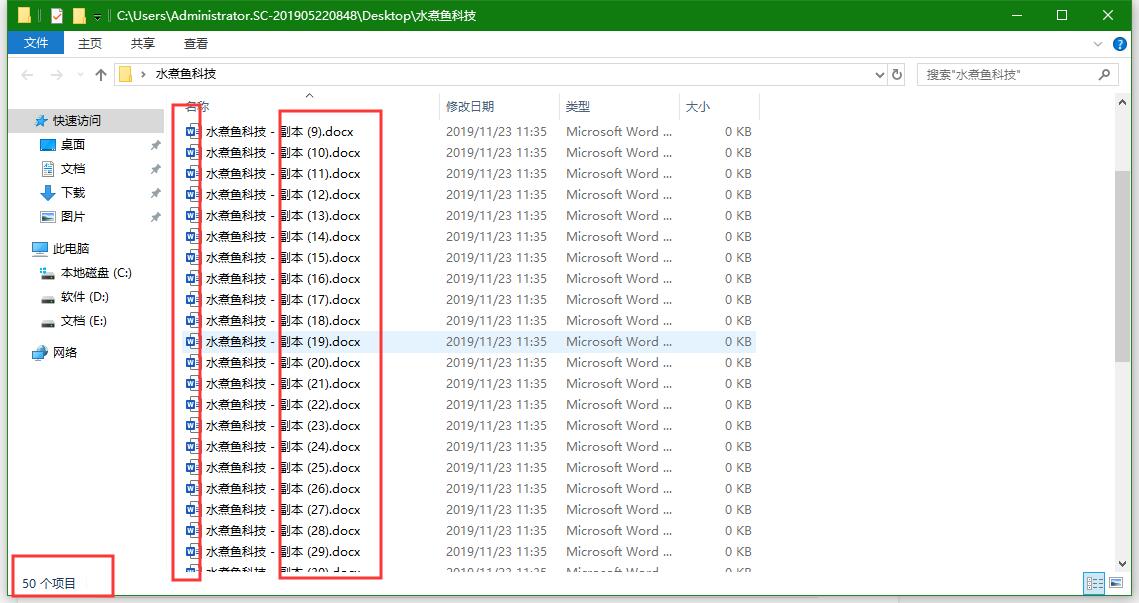1139x603 pixels.
Task: Select 本地磁盘 (C:) in the navigation pane
Action: pos(96,273)
